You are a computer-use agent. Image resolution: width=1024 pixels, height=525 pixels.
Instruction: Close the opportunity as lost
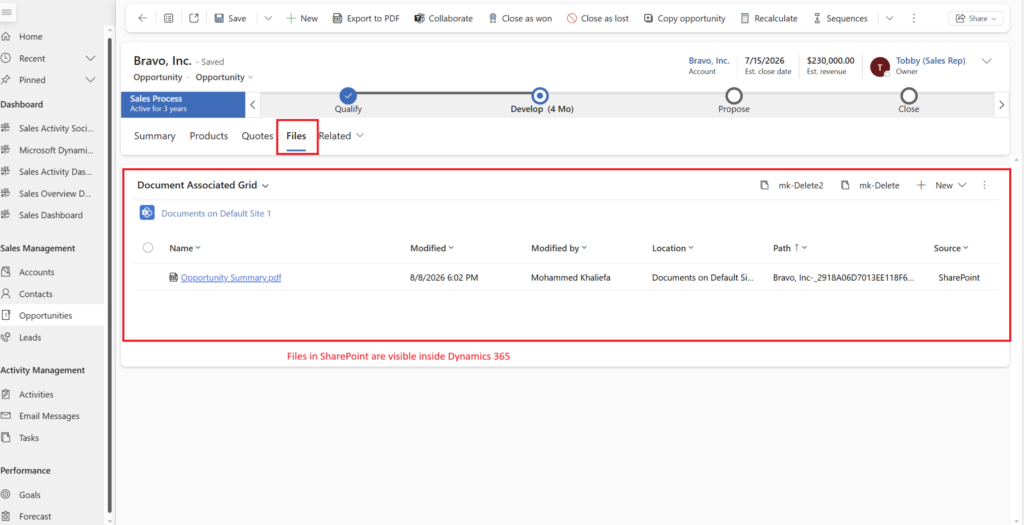[x=598, y=18]
